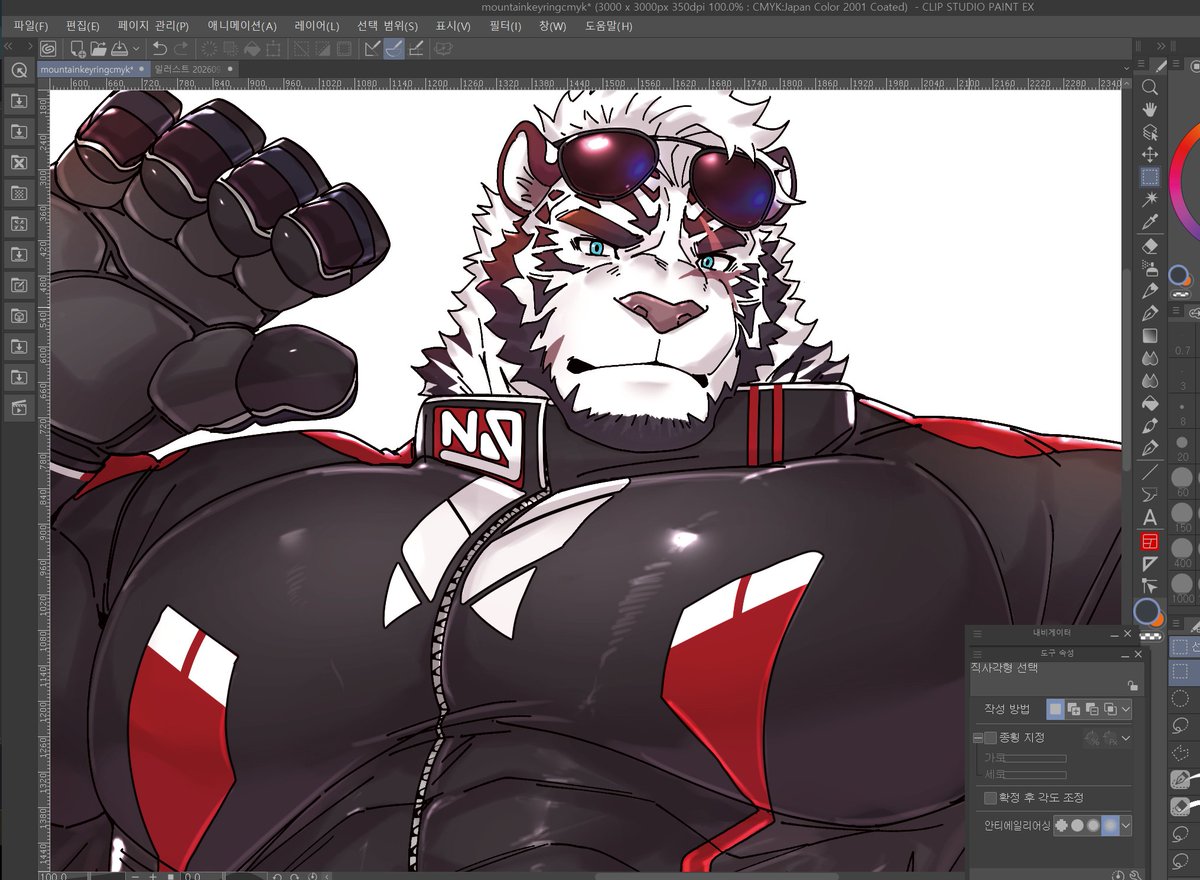Select the Gradient tool

1150,336
